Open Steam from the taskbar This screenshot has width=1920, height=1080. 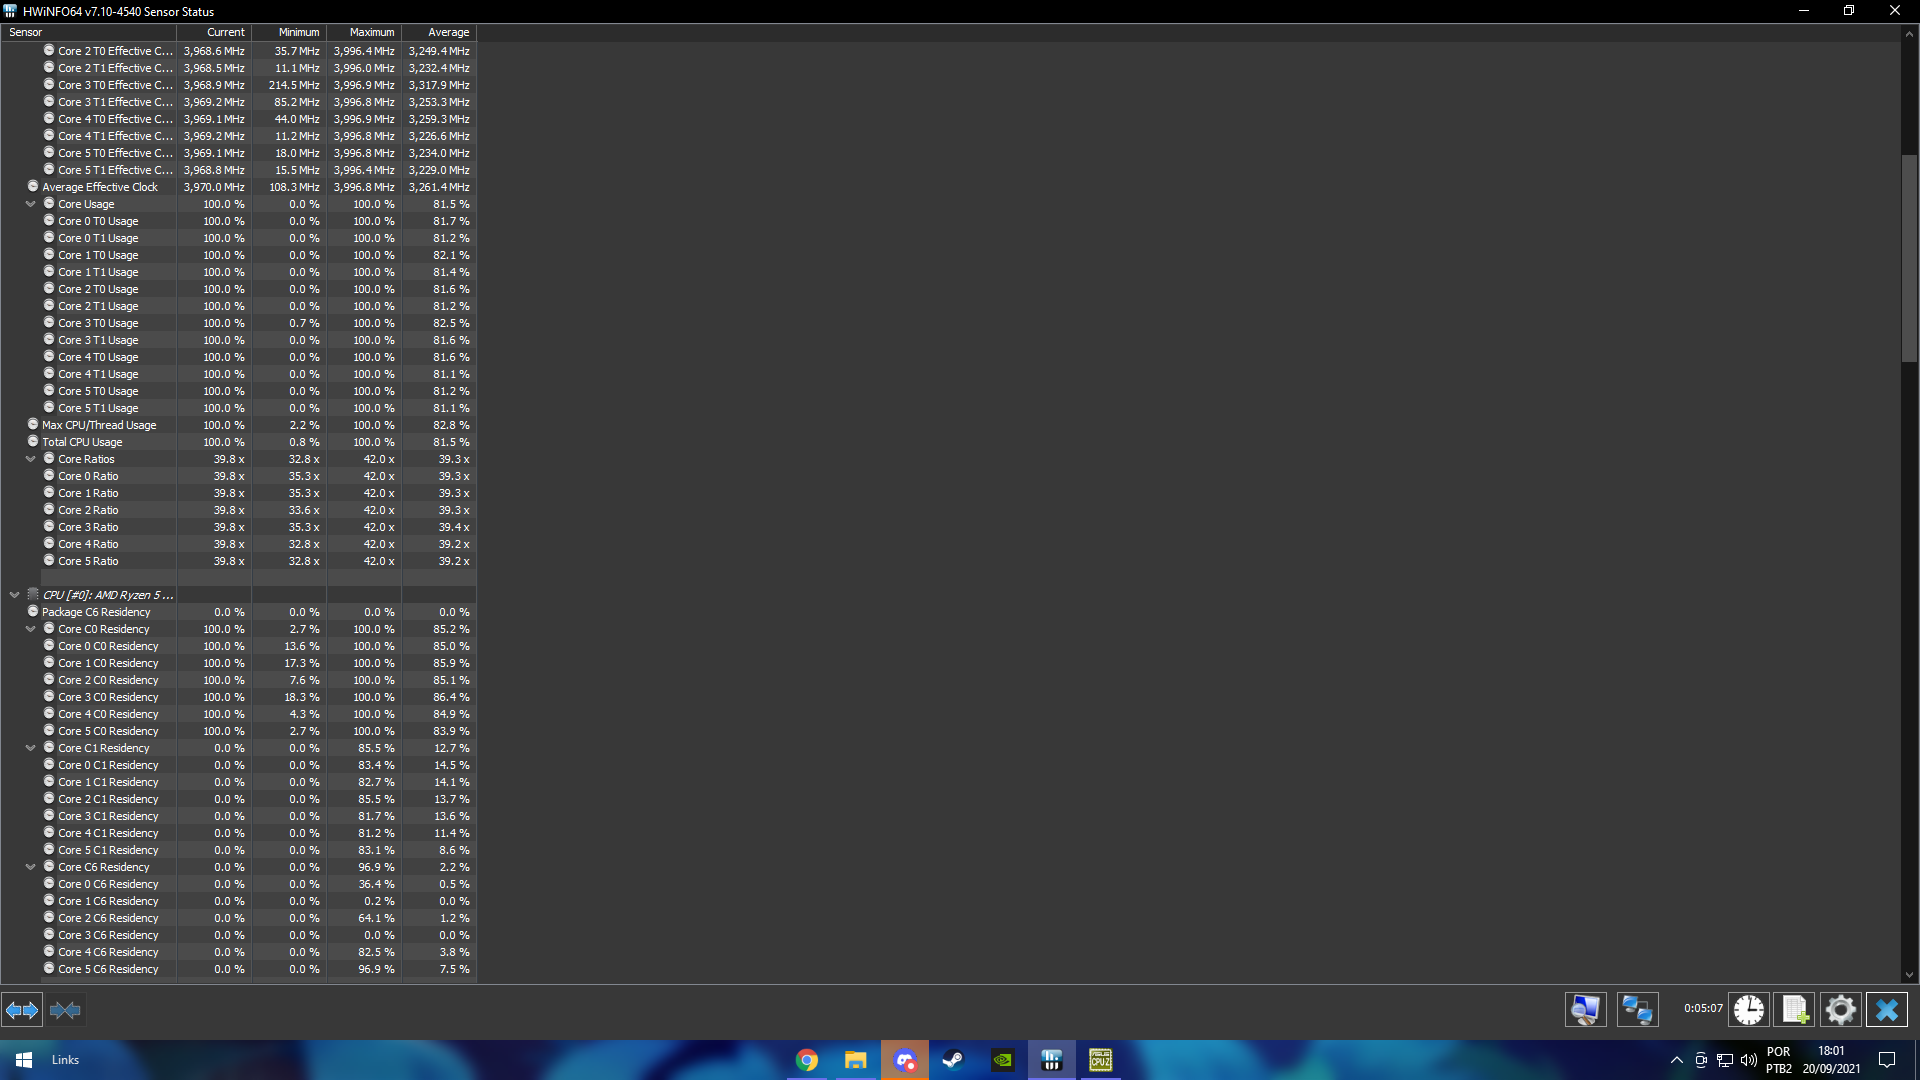(x=953, y=1060)
